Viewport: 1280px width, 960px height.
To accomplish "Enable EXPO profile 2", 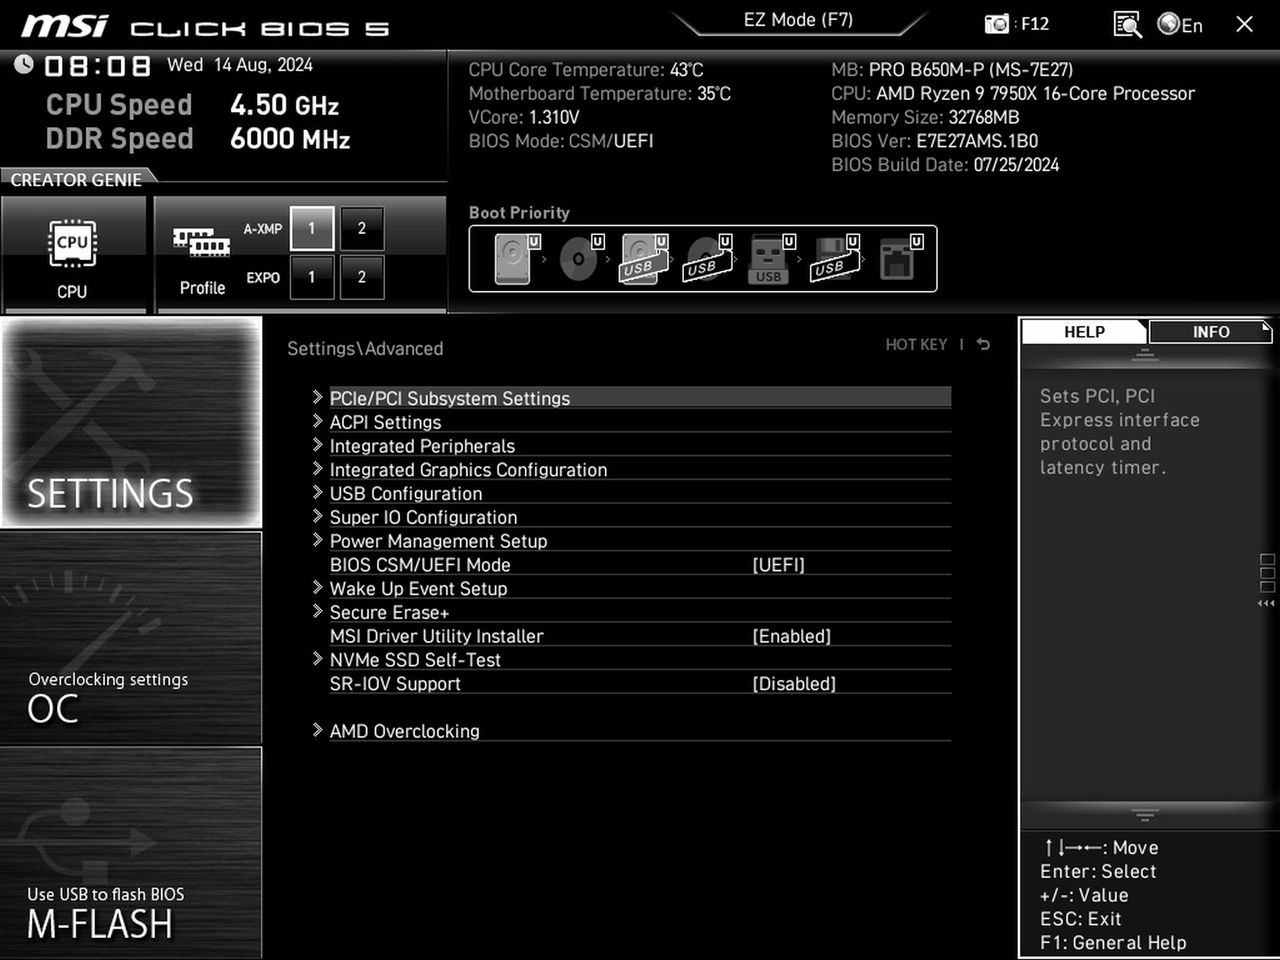I will coord(362,277).
